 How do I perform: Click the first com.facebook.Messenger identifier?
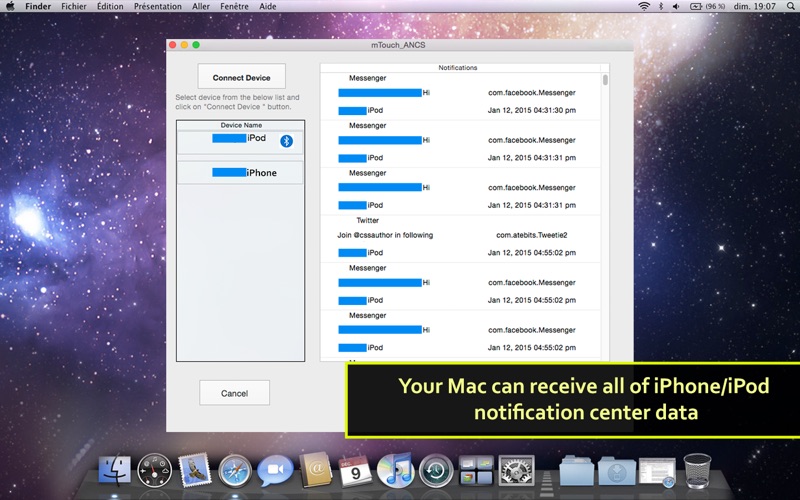click(x=532, y=93)
